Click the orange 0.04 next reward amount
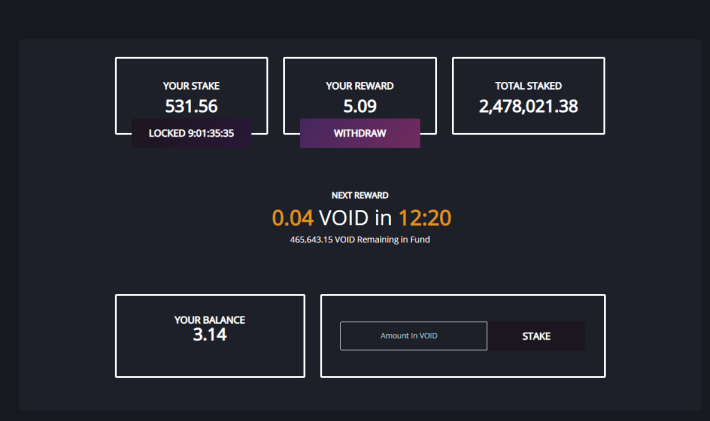 [x=293, y=218]
